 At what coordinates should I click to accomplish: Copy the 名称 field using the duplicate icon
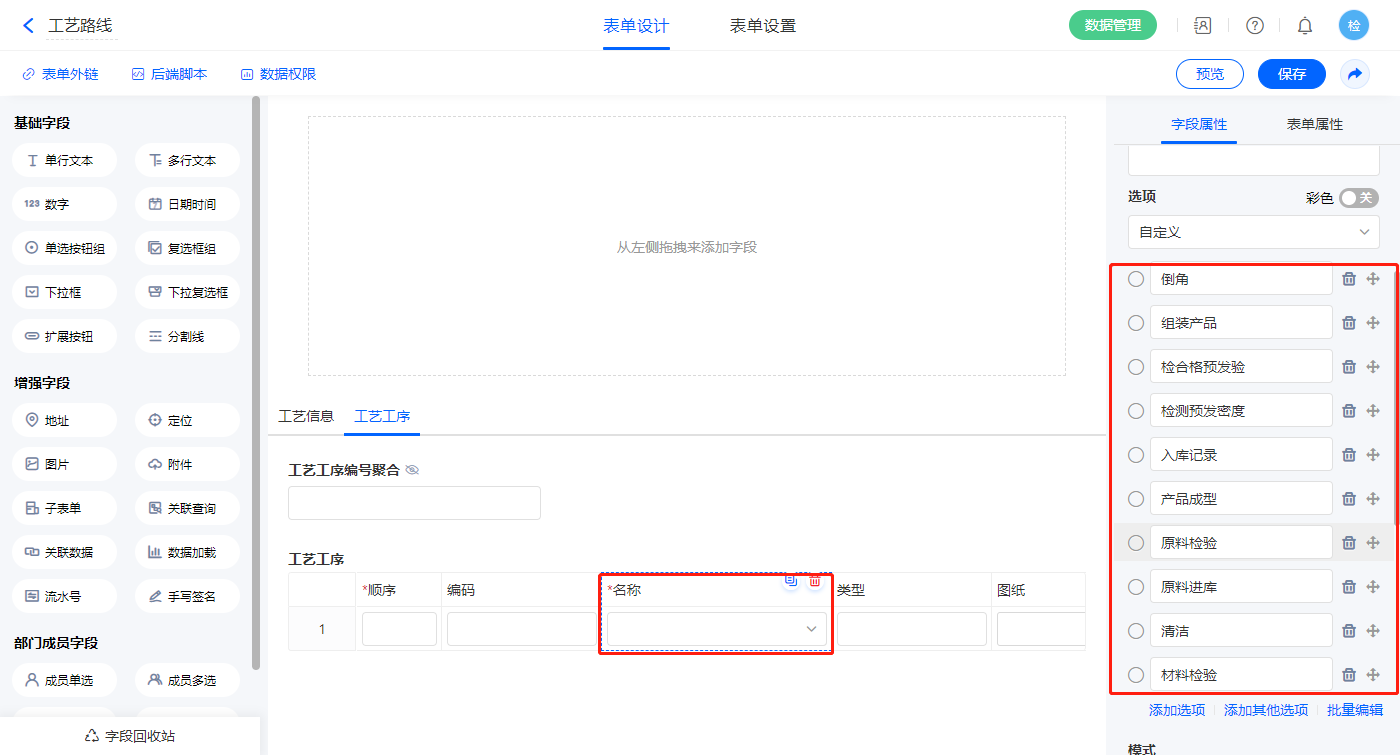coord(791,580)
